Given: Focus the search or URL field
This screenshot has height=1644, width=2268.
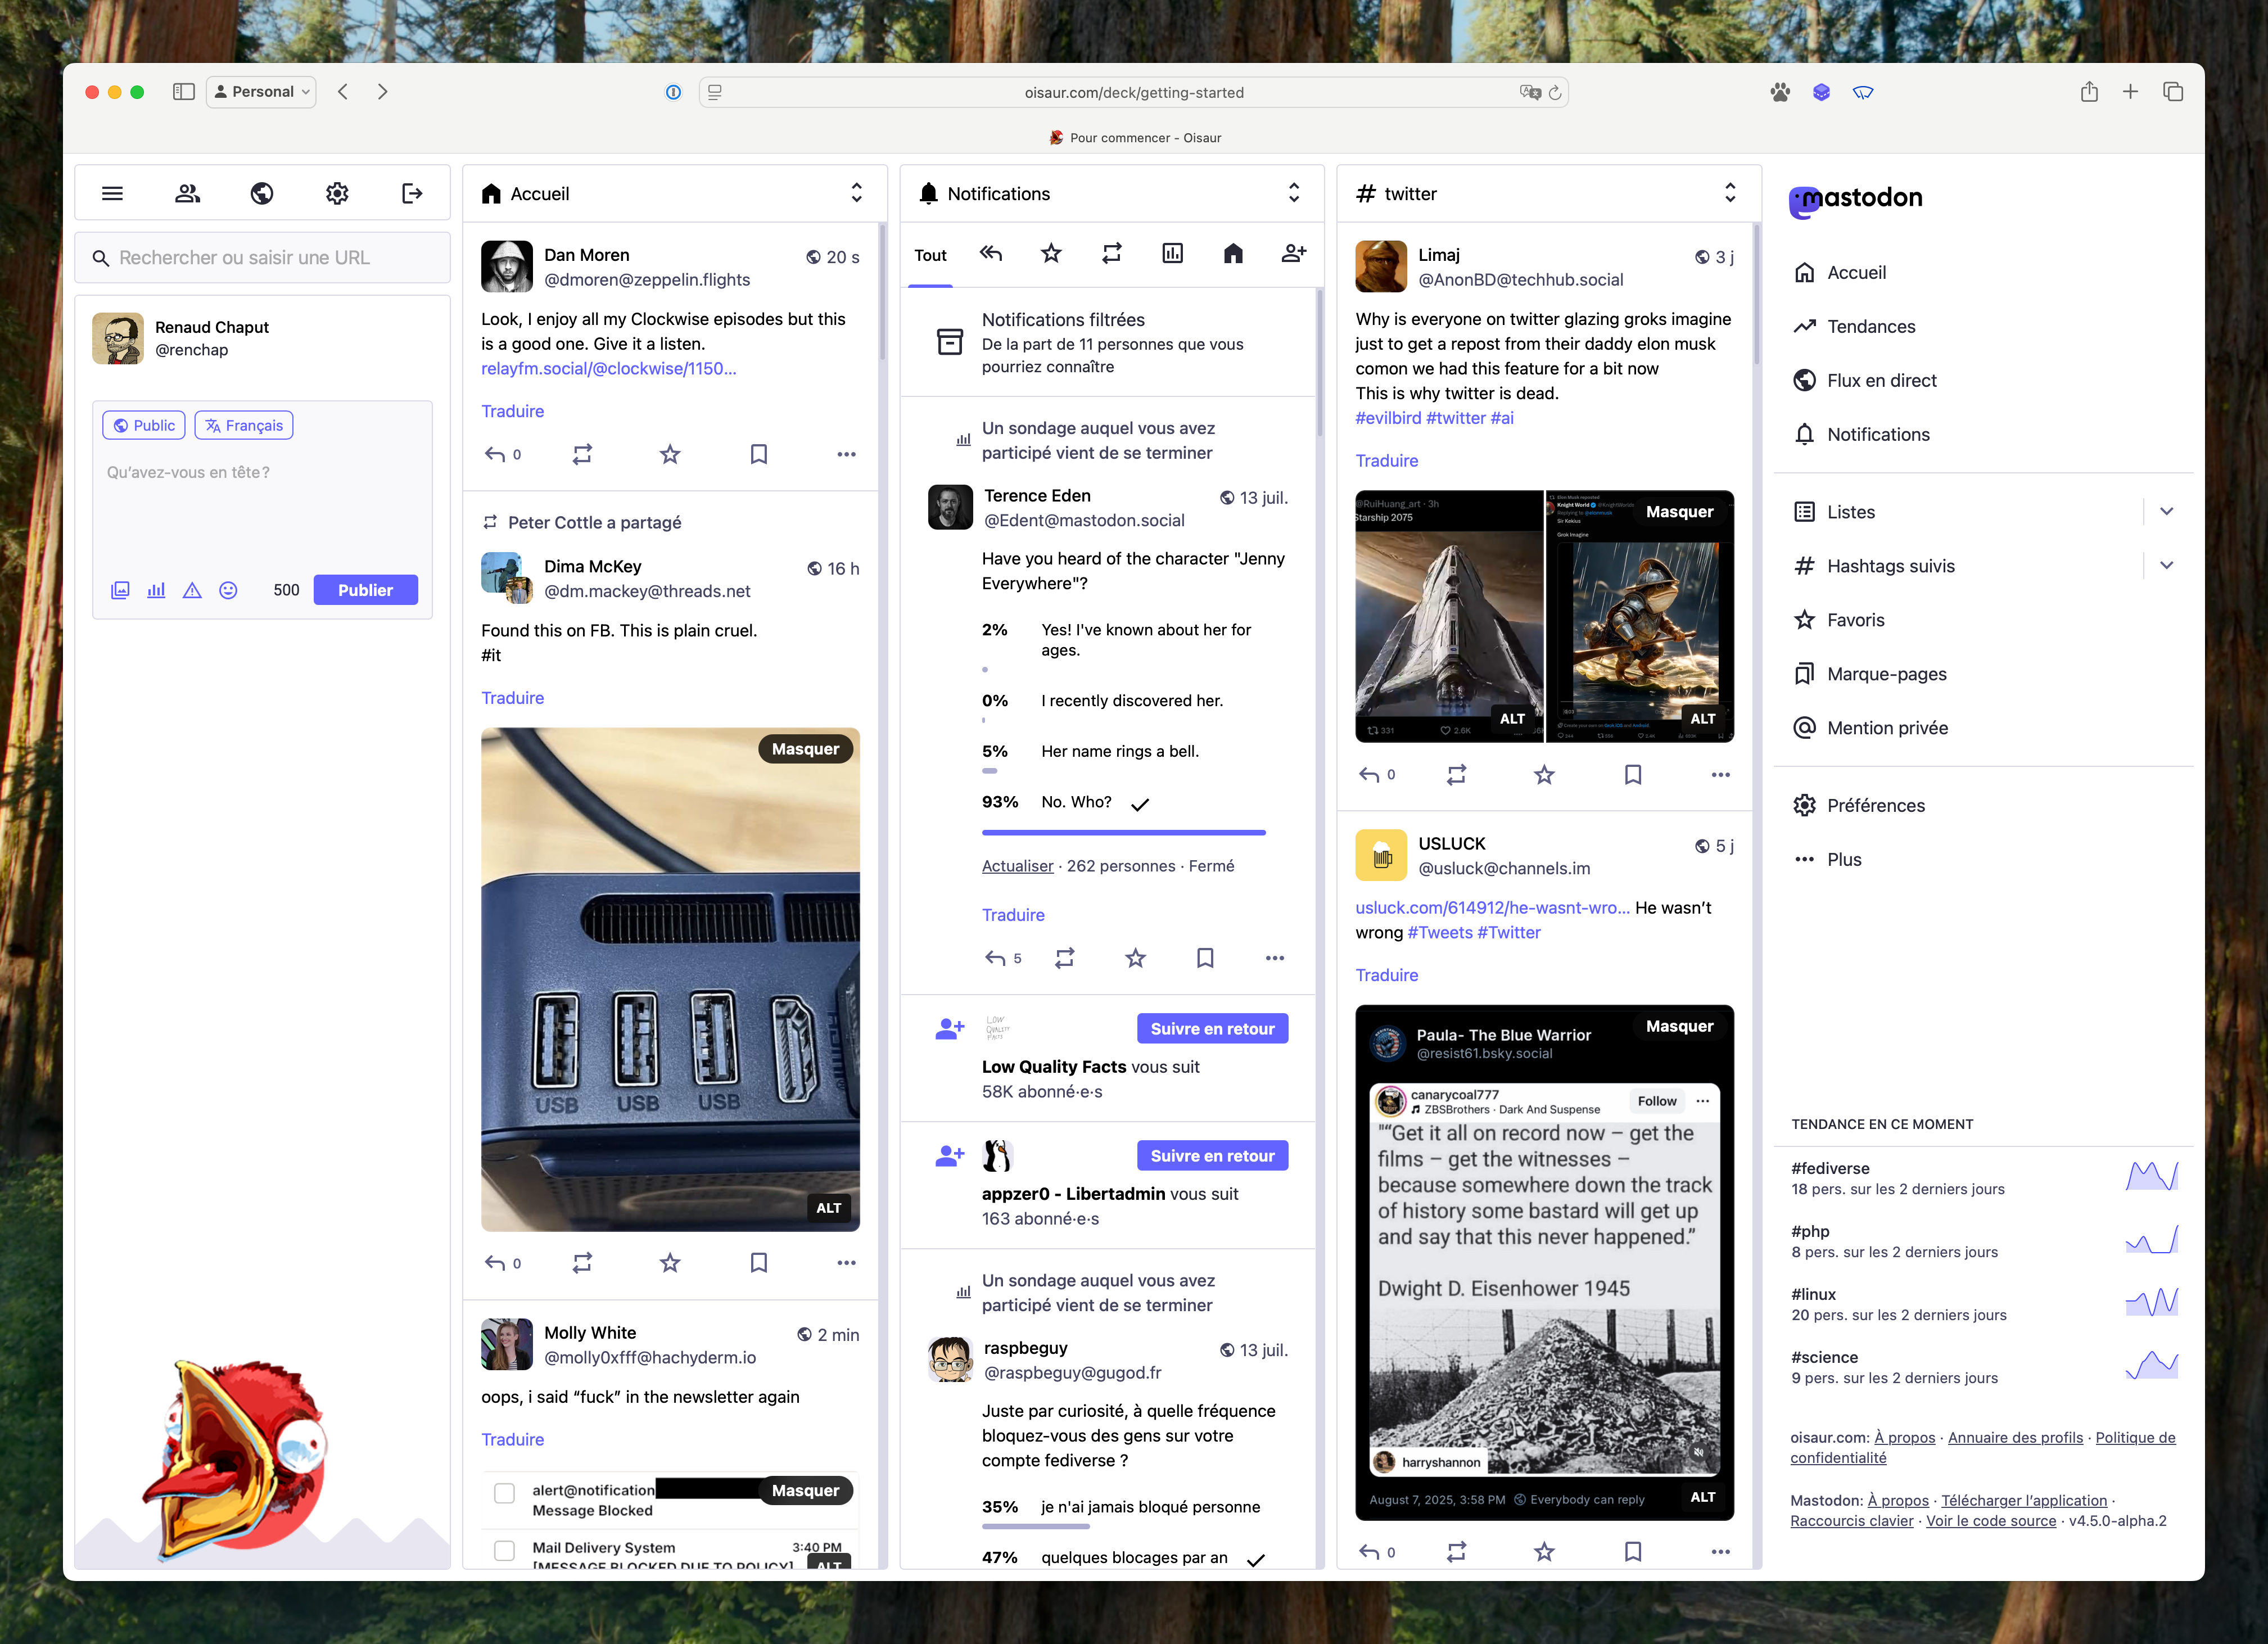Looking at the screenshot, I should [262, 257].
